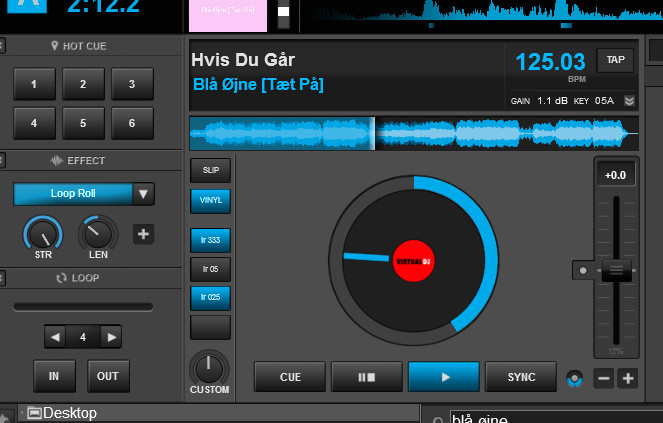The image size is (663, 423).
Task: Set loop IN point
Action: pos(54,376)
